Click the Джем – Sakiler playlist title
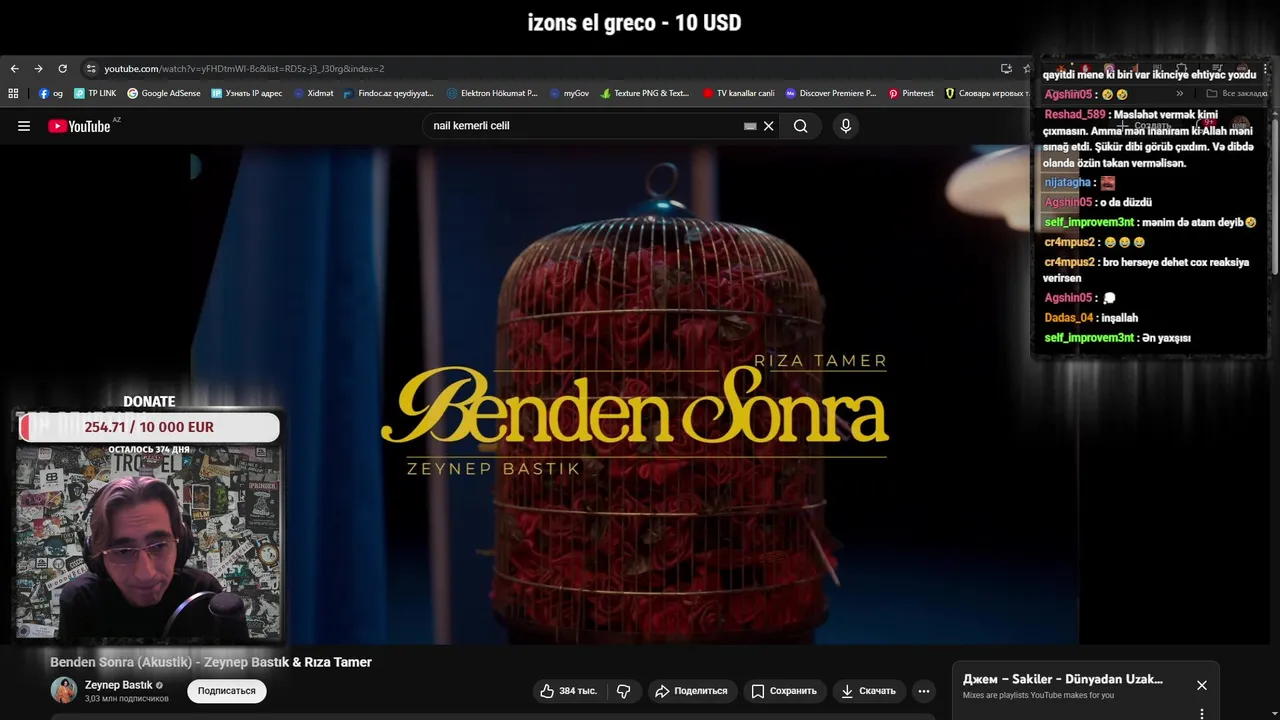The width and height of the screenshot is (1280, 720). point(1063,679)
